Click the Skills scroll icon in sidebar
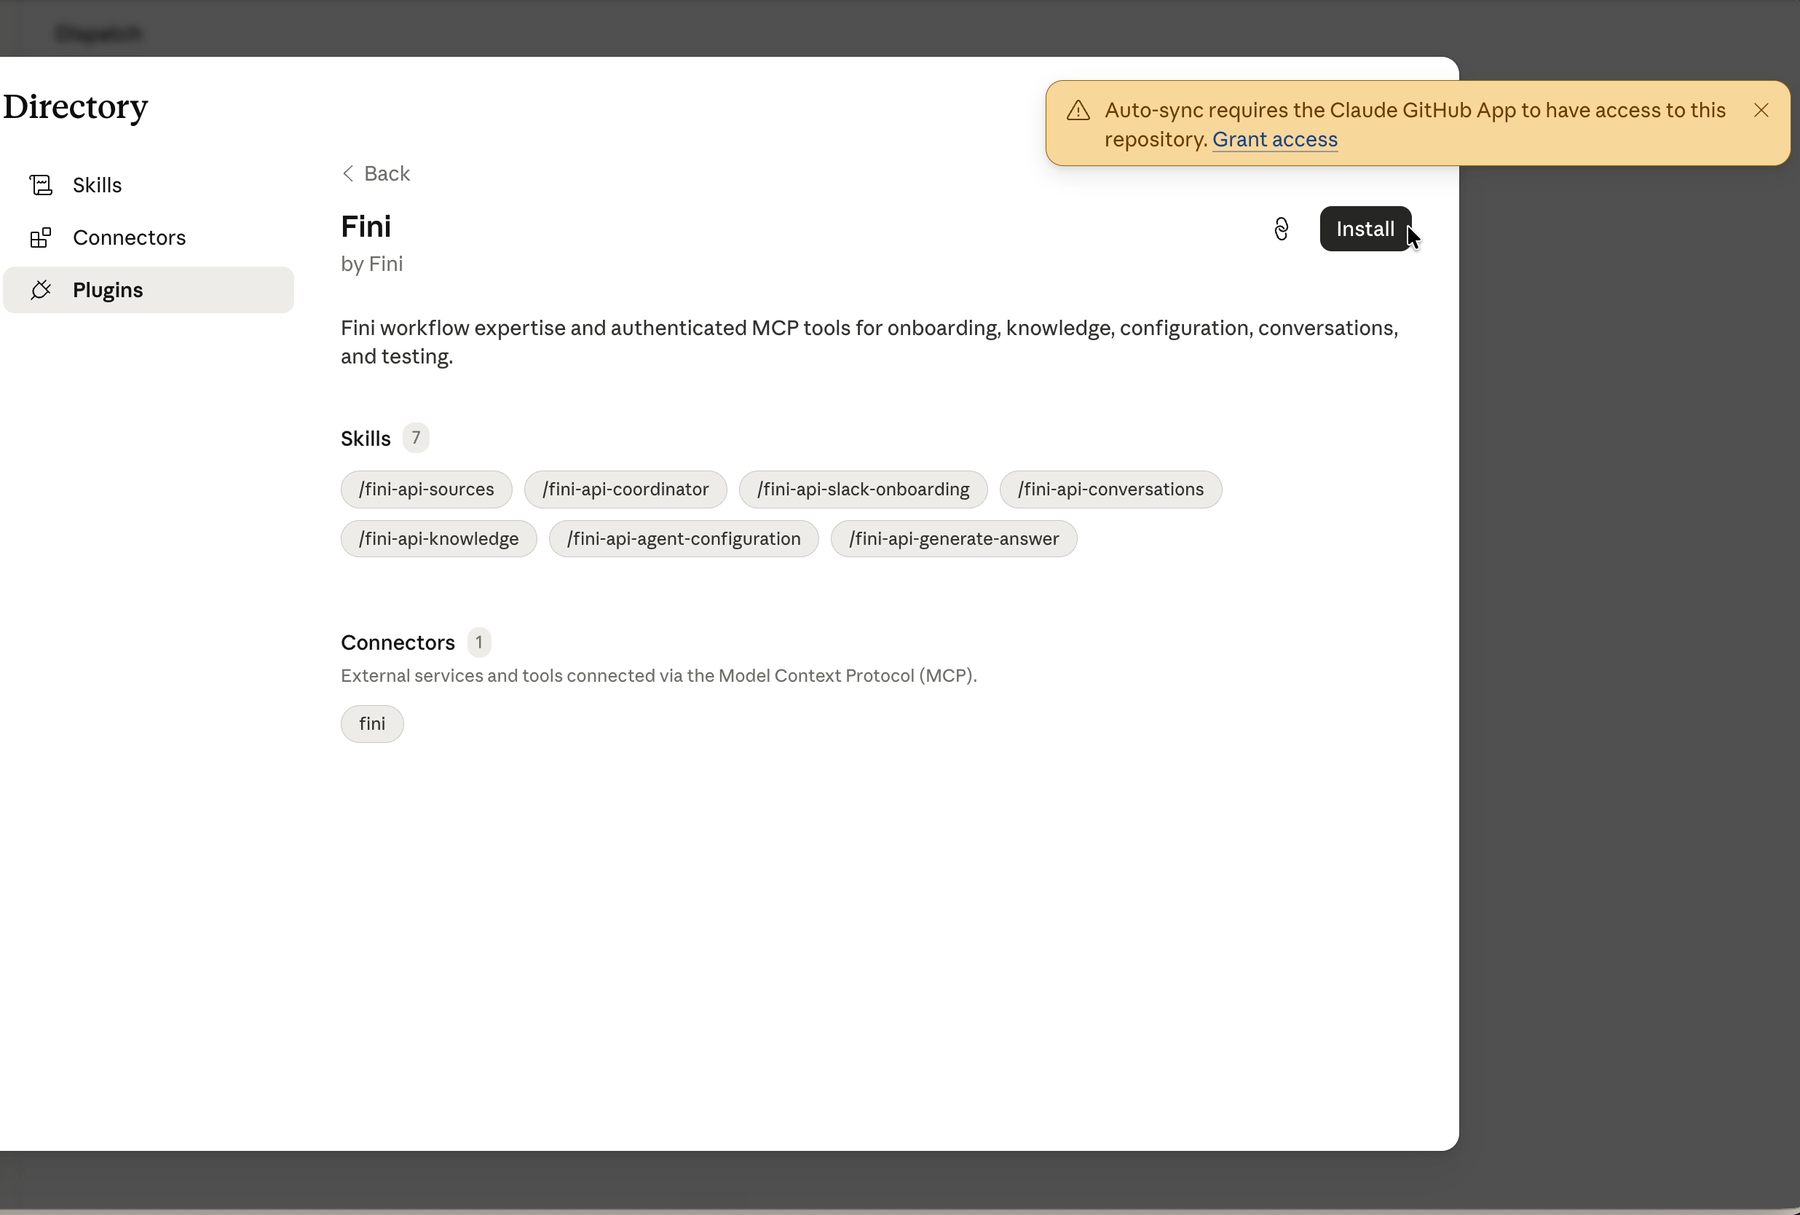Screen dimensions: 1800x1215 [41, 185]
